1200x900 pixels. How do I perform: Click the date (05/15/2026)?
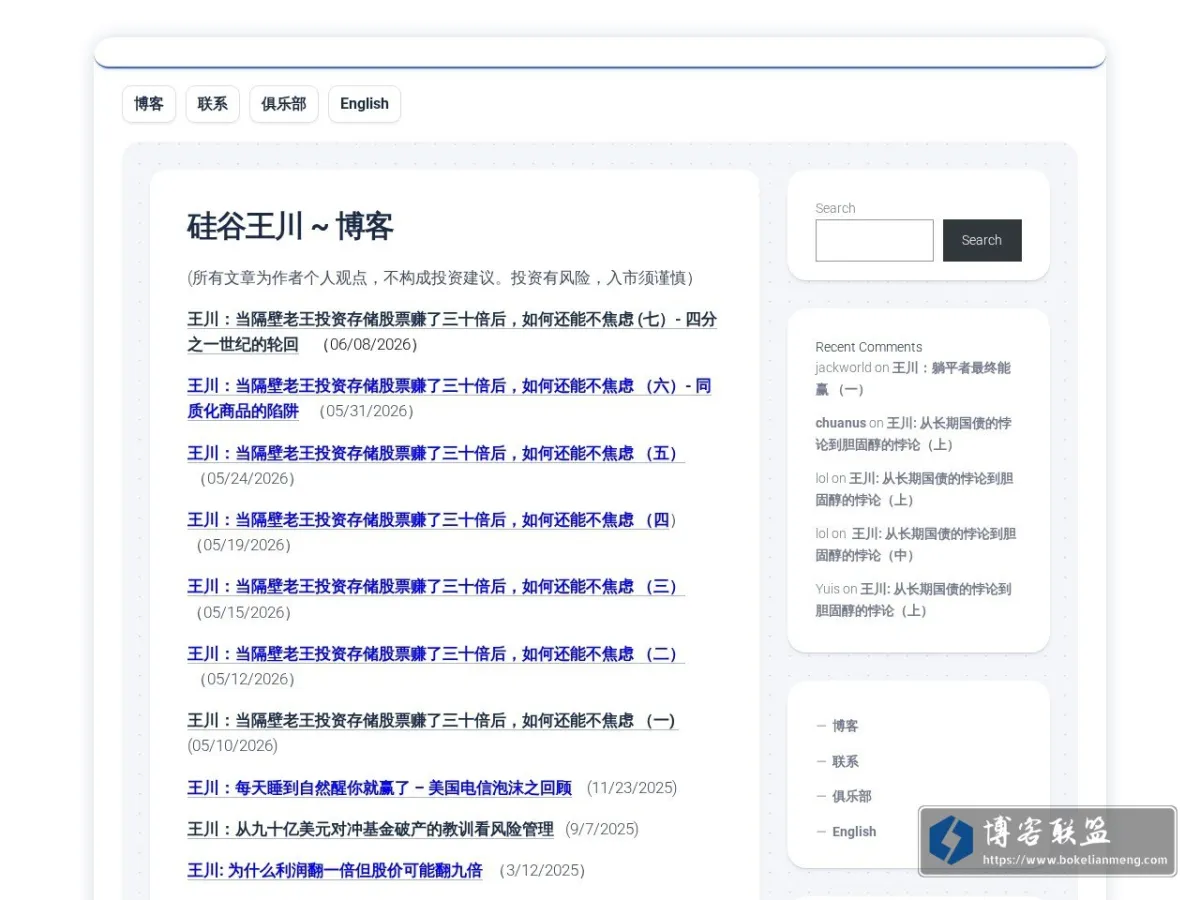244,612
